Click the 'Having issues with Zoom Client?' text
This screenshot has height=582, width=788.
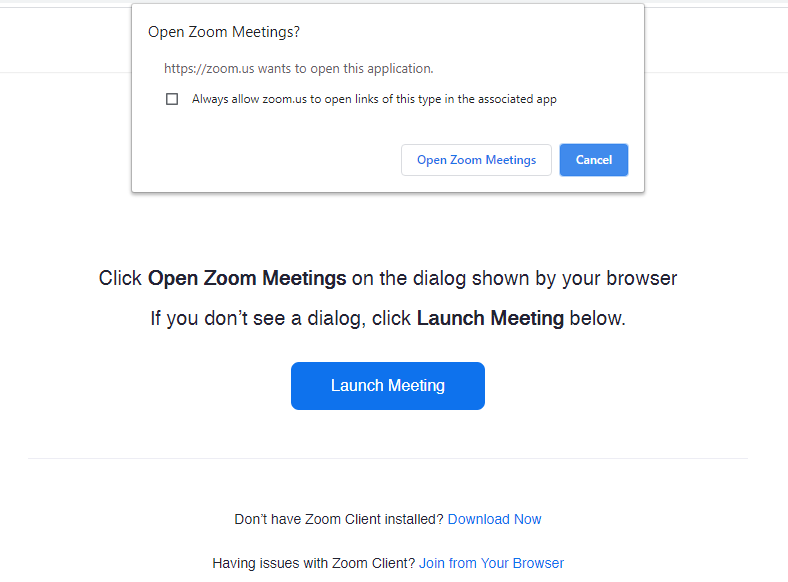[313, 563]
